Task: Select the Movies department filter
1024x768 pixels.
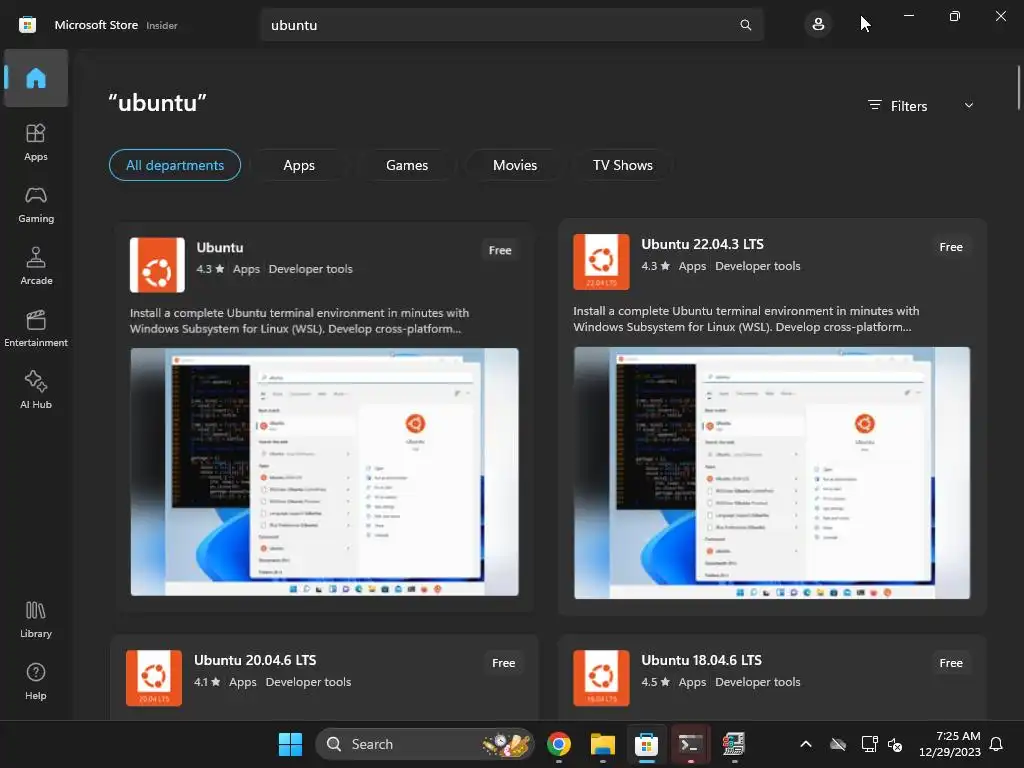Action: coord(515,165)
